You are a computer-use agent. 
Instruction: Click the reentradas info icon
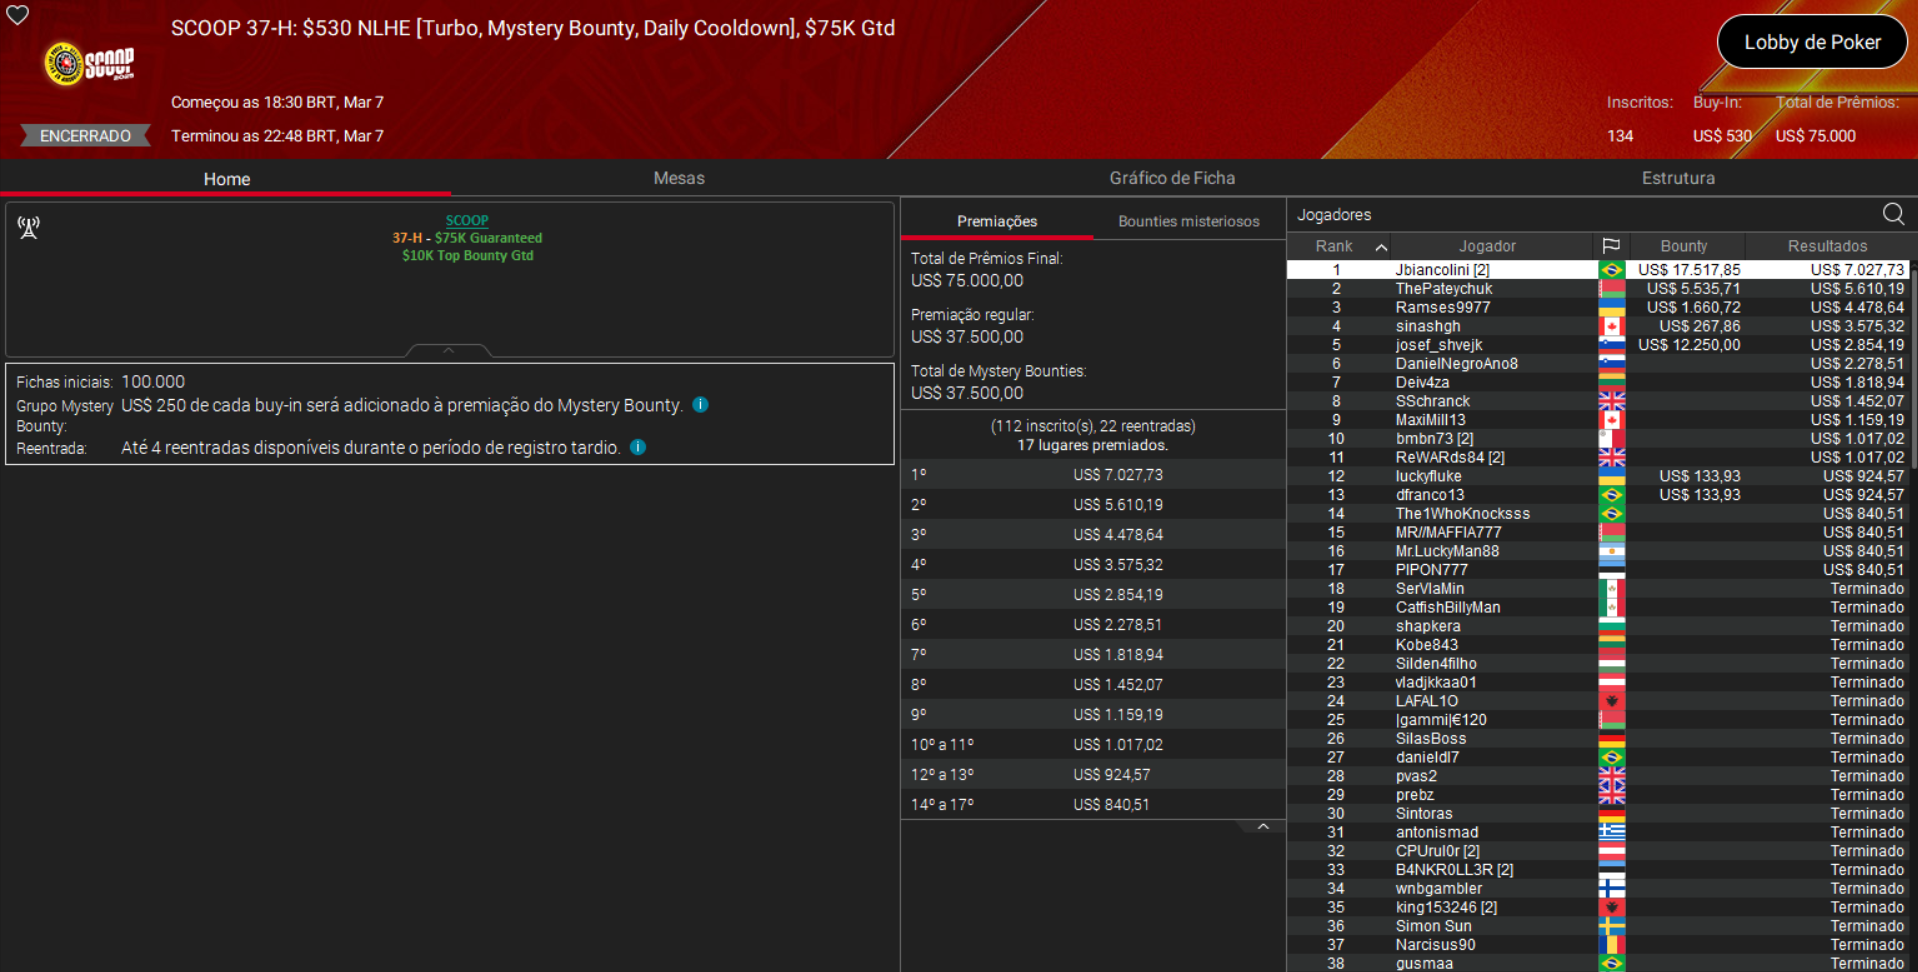637,447
